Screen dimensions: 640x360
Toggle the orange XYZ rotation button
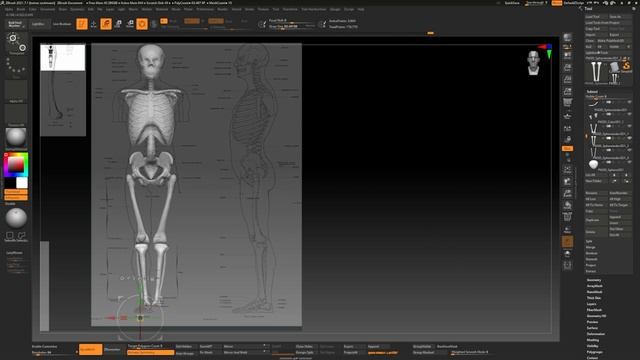pyautogui.click(x=567, y=149)
